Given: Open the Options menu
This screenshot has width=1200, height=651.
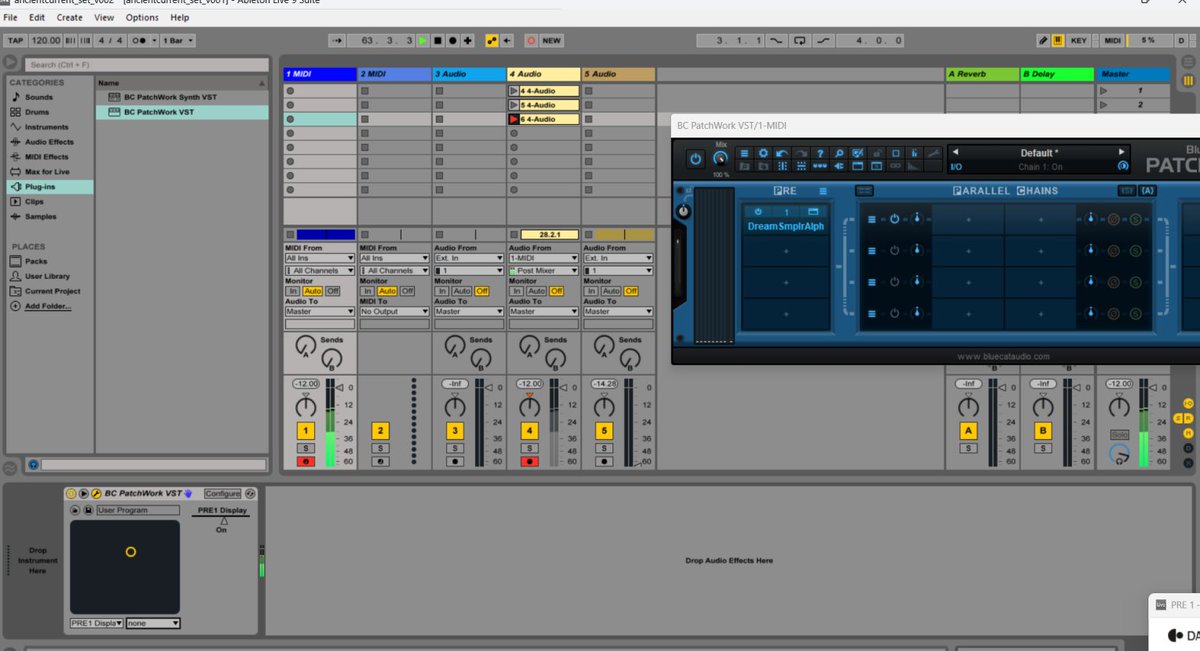Looking at the screenshot, I should (142, 17).
